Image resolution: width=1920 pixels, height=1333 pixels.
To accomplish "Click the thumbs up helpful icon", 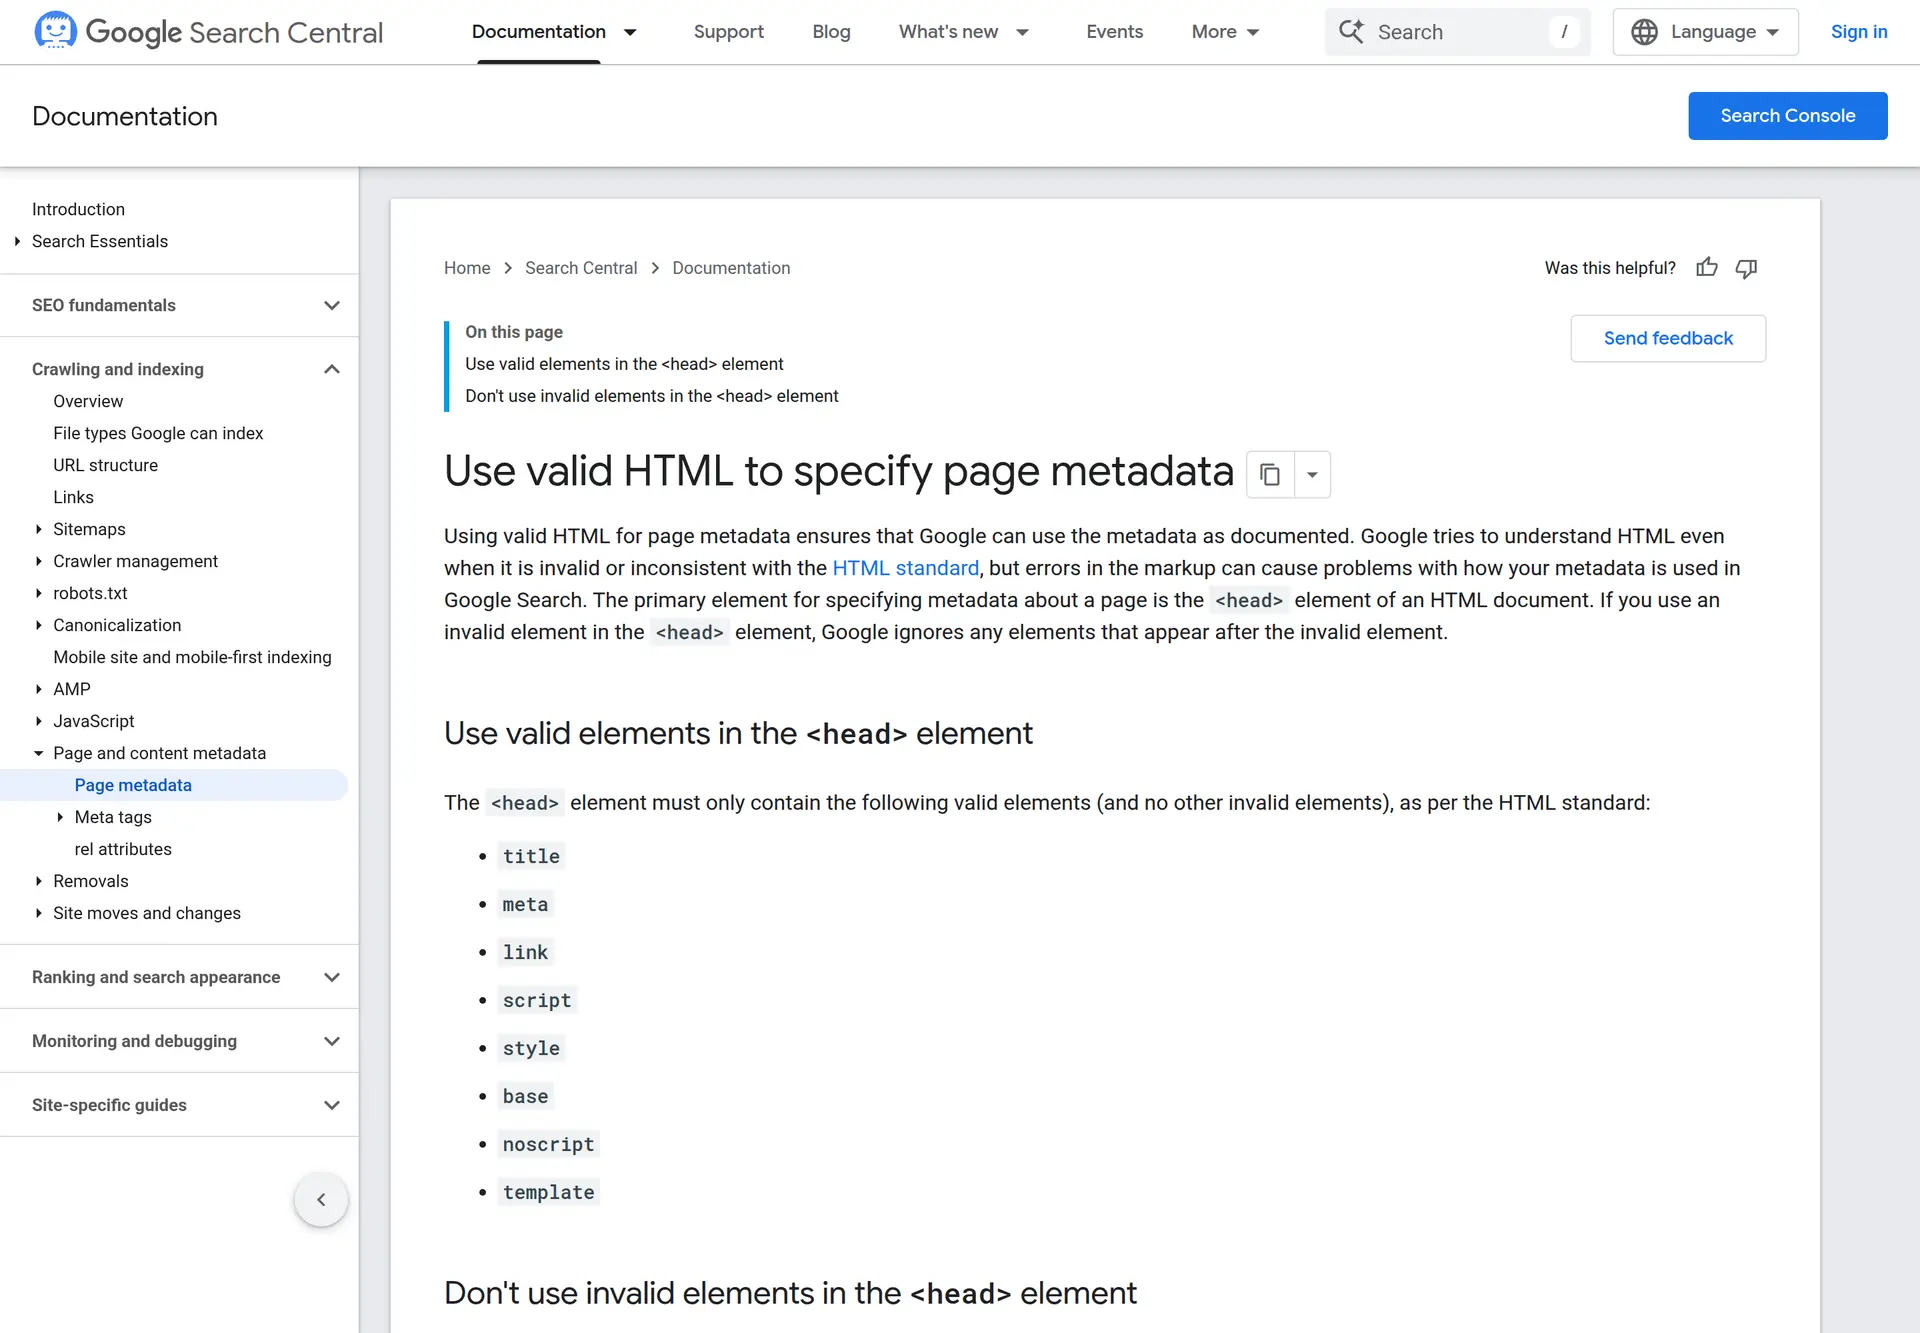I will click(1707, 267).
